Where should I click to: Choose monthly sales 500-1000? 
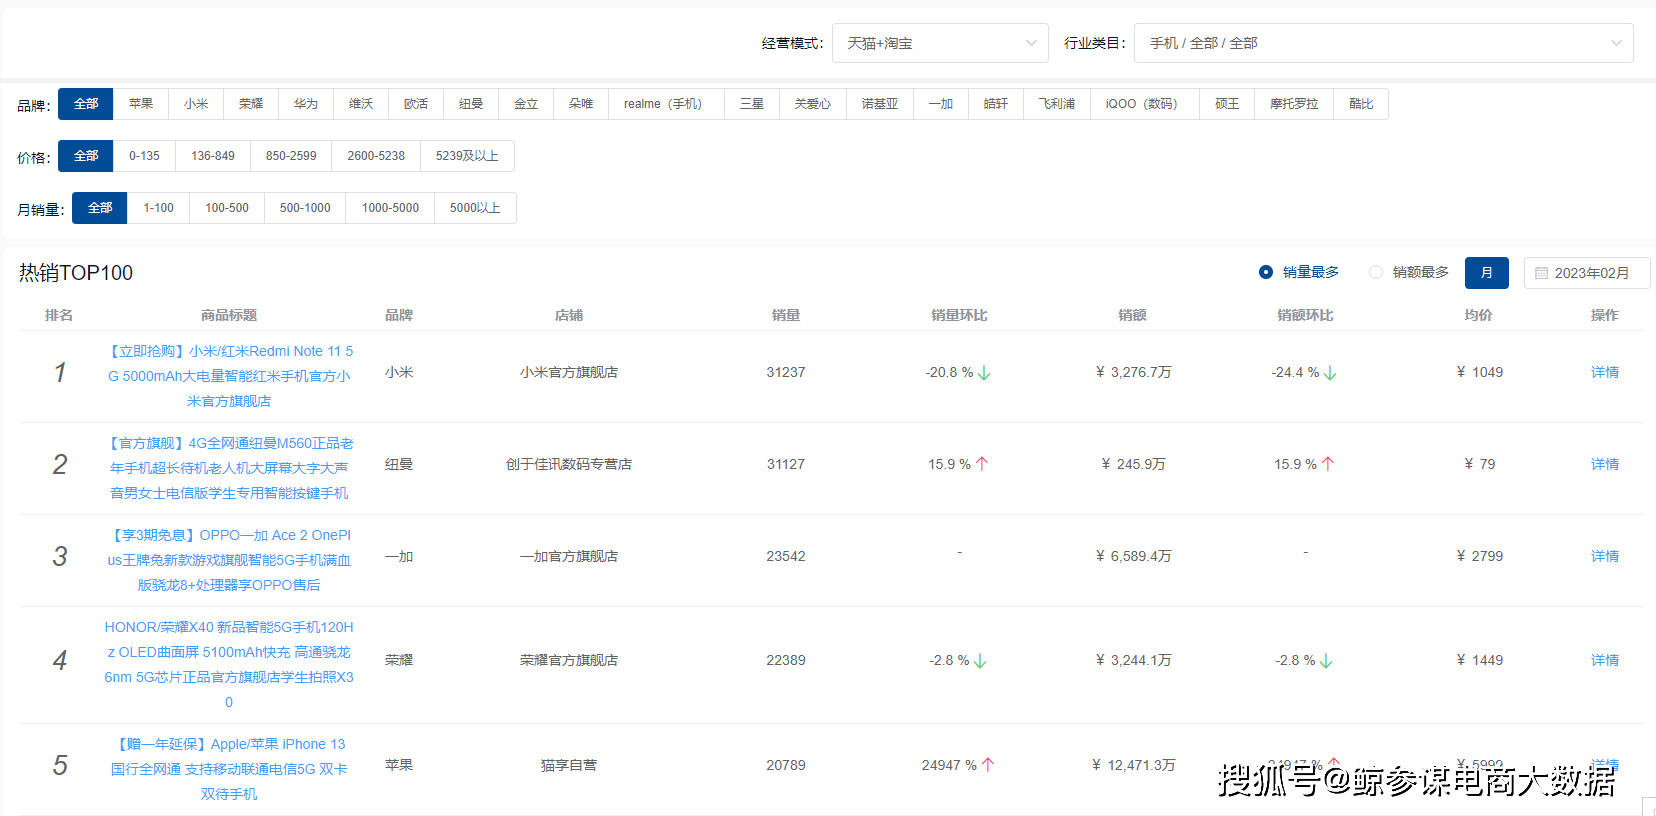click(305, 208)
